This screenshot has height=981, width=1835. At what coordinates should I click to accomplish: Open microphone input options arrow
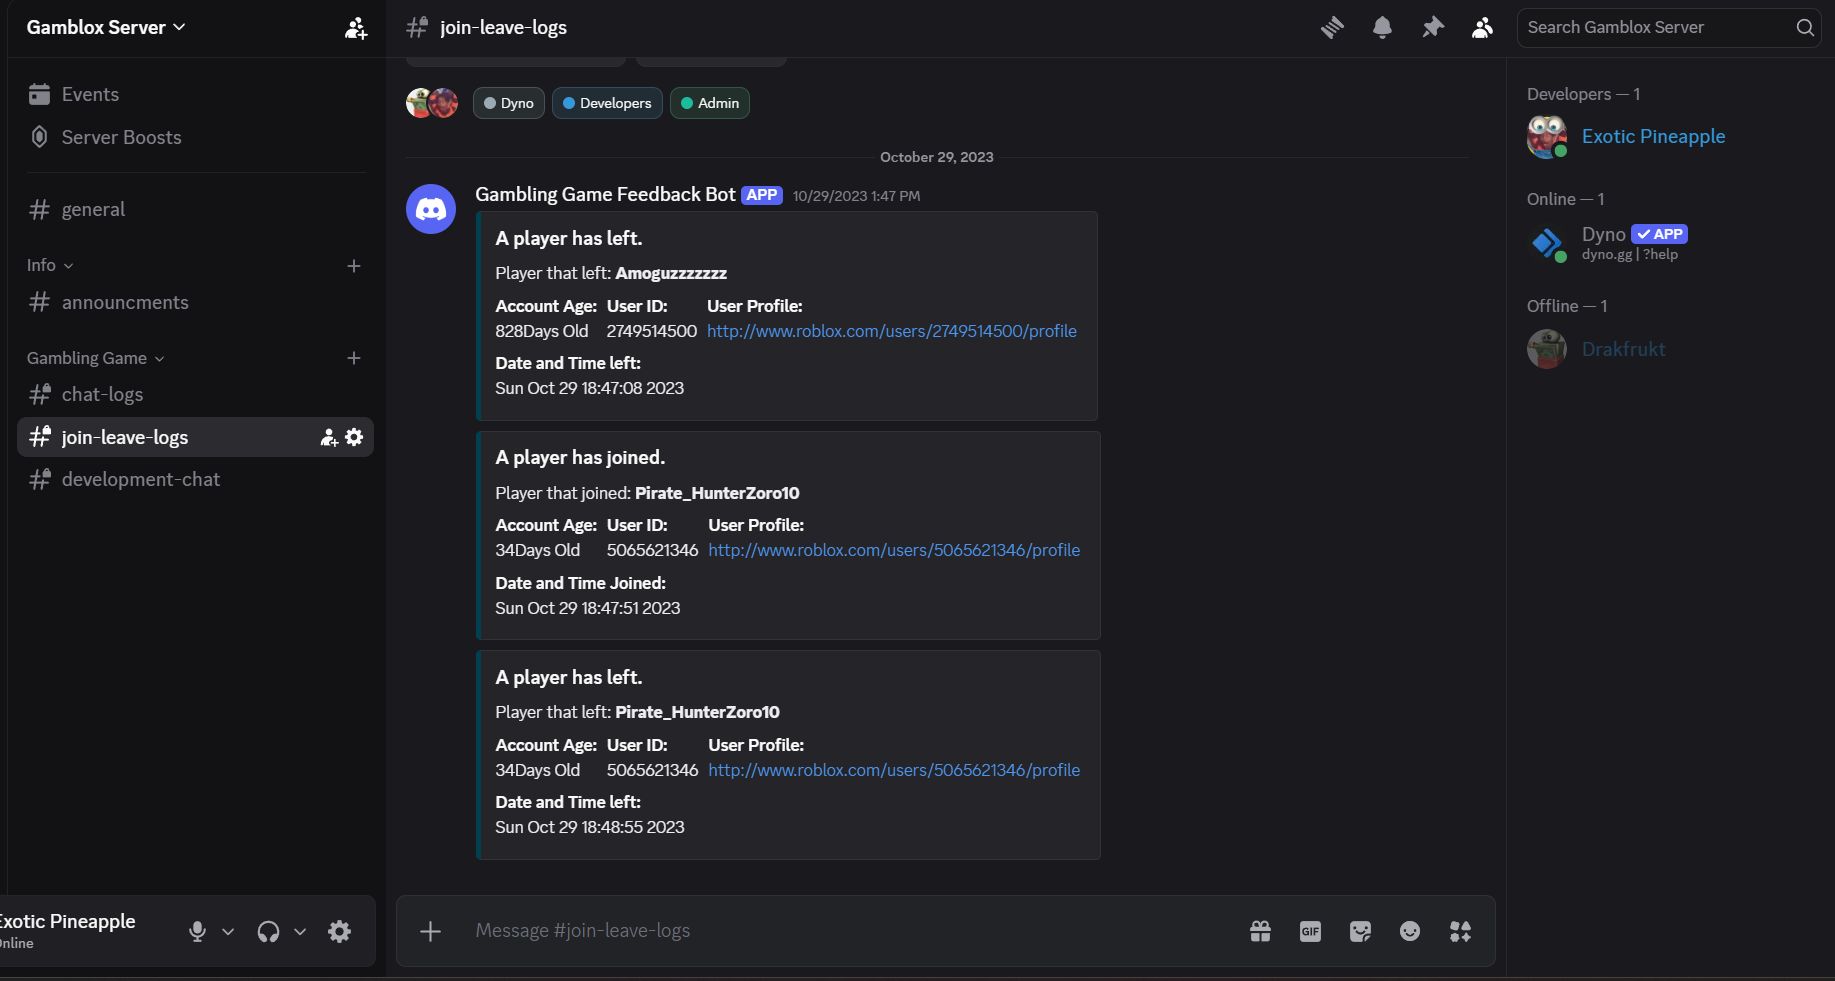[x=228, y=931]
